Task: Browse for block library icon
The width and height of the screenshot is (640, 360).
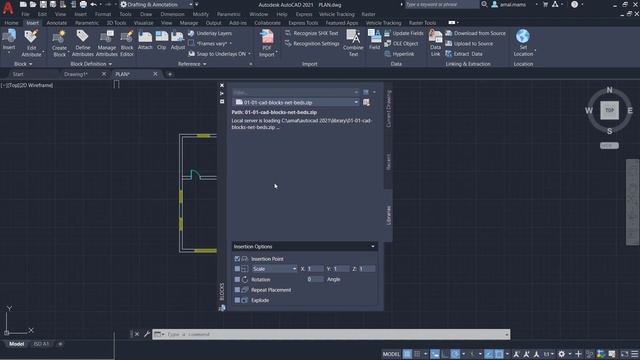Action: point(366,102)
